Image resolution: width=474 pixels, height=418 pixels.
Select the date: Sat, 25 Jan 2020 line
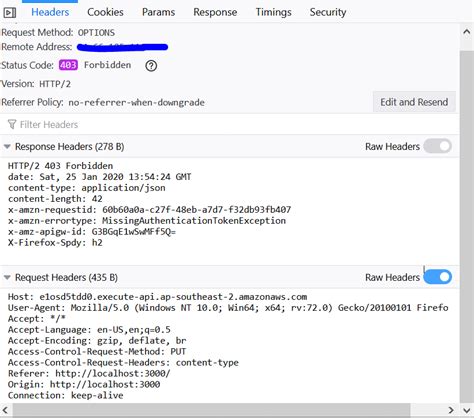pyautogui.click(x=100, y=177)
